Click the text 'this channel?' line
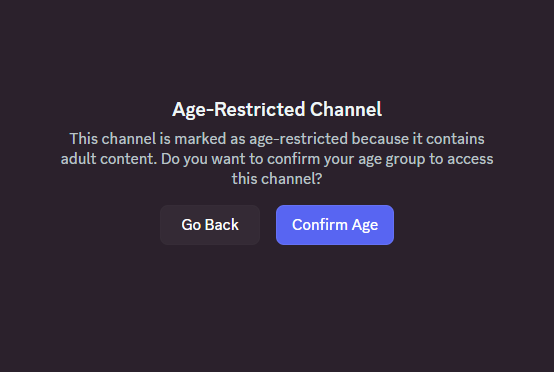554x372 pixels. 277,179
